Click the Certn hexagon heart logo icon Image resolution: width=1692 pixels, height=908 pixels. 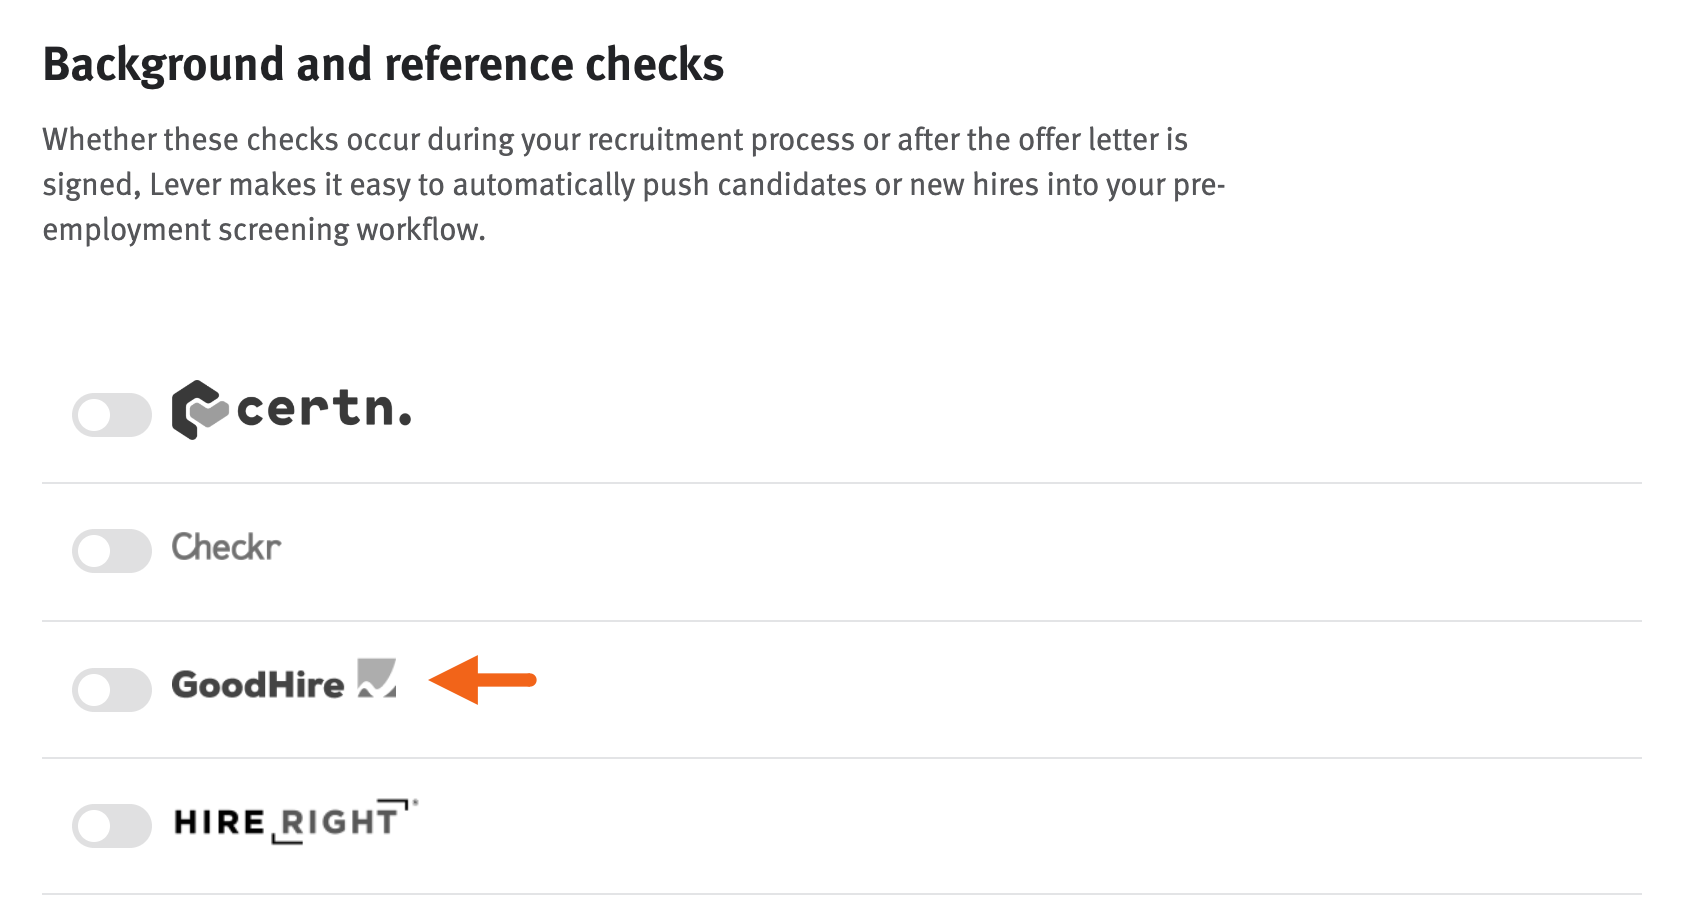point(199,410)
